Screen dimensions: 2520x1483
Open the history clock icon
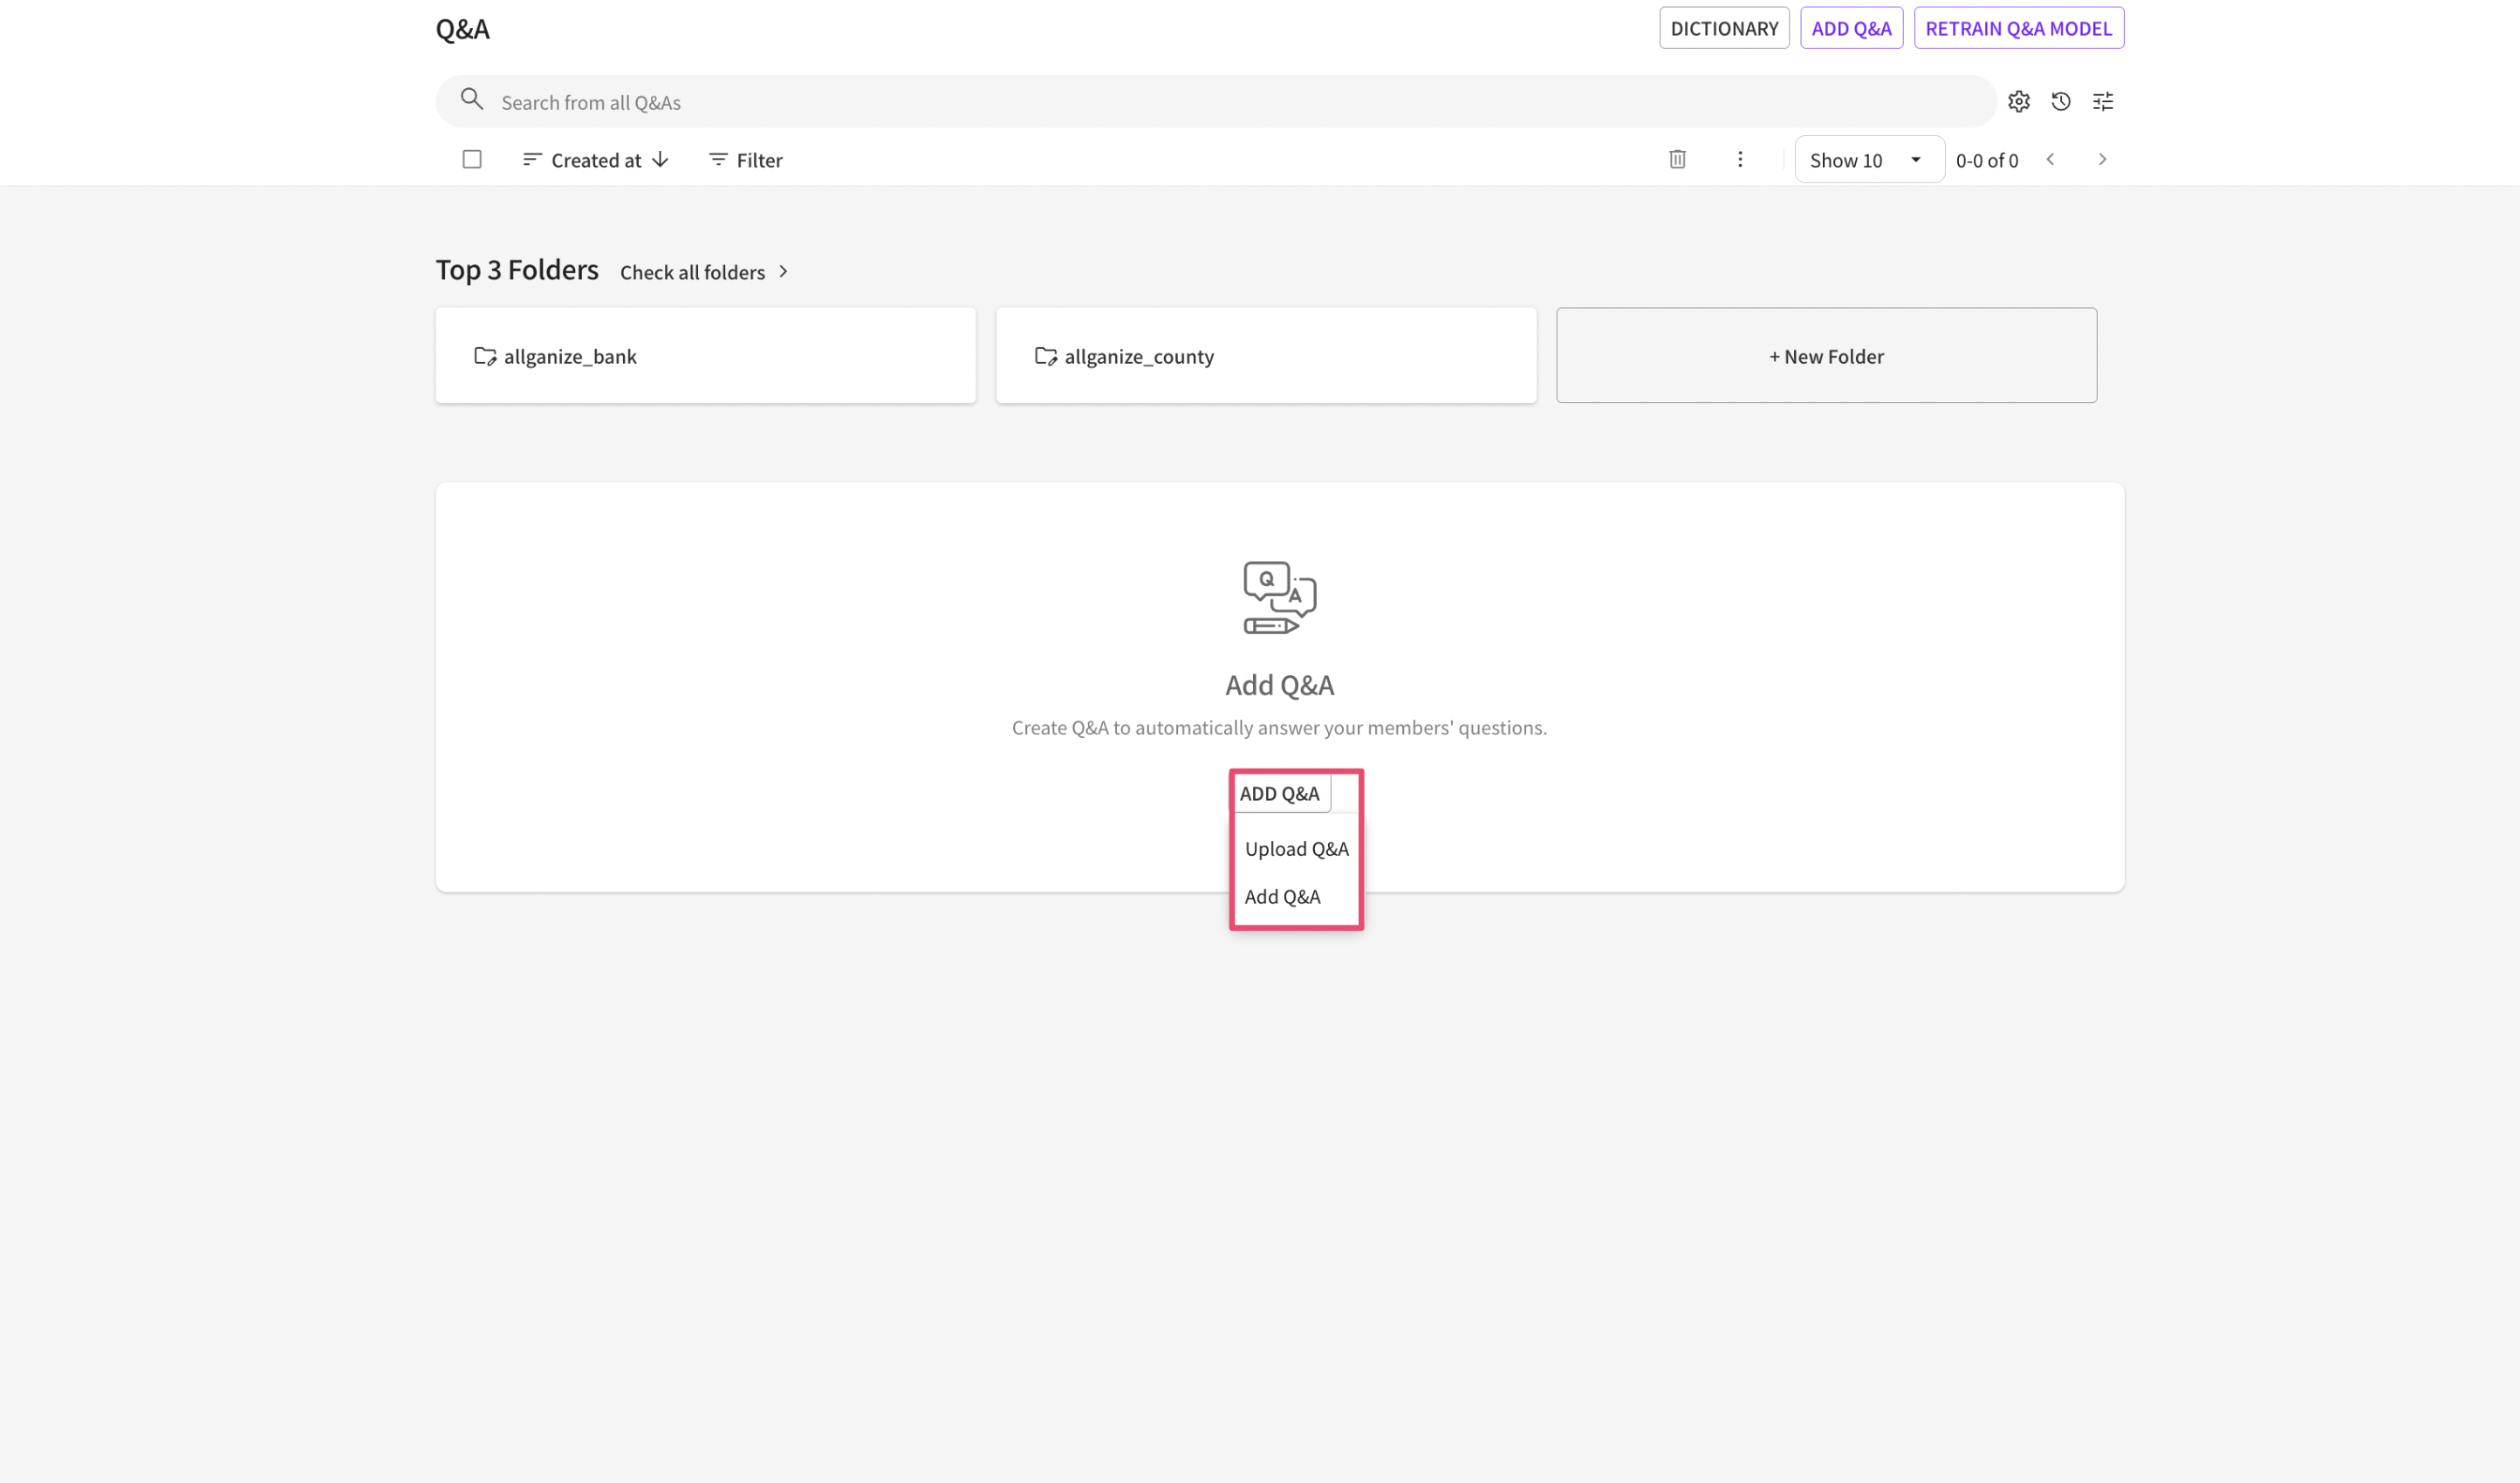point(2060,101)
